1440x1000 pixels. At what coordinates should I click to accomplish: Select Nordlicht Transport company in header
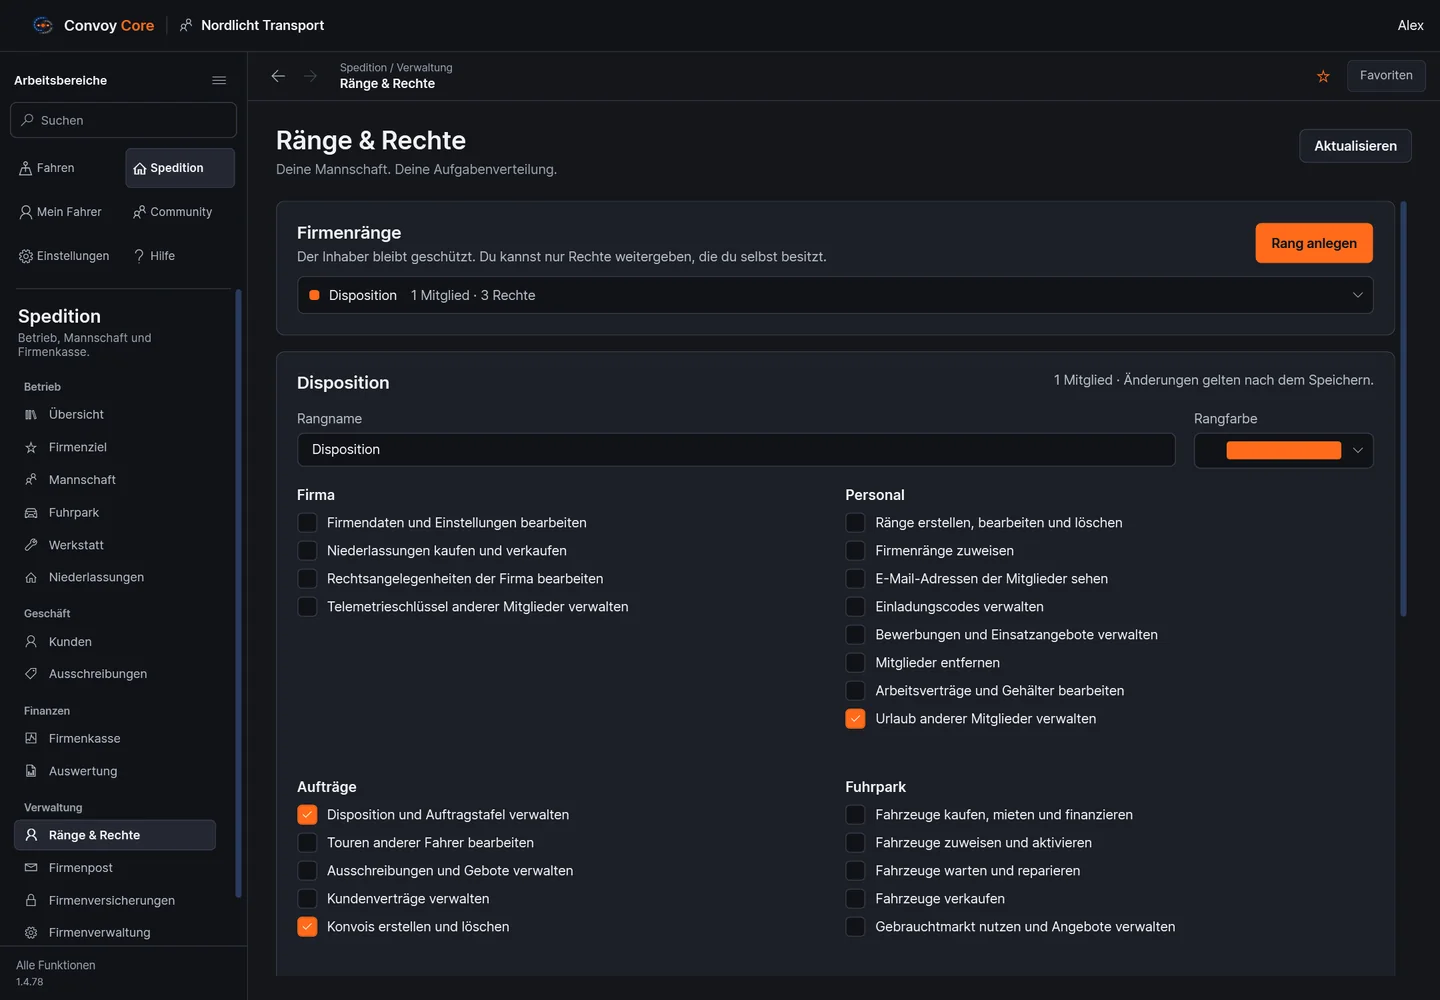point(252,25)
